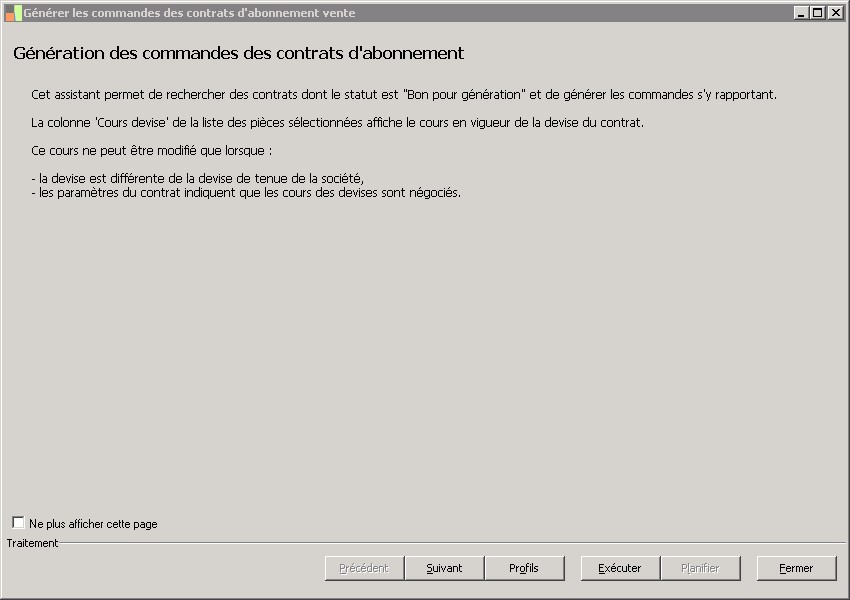Click the Traitement group label
Image resolution: width=850 pixels, height=600 pixels.
[x=33, y=543]
